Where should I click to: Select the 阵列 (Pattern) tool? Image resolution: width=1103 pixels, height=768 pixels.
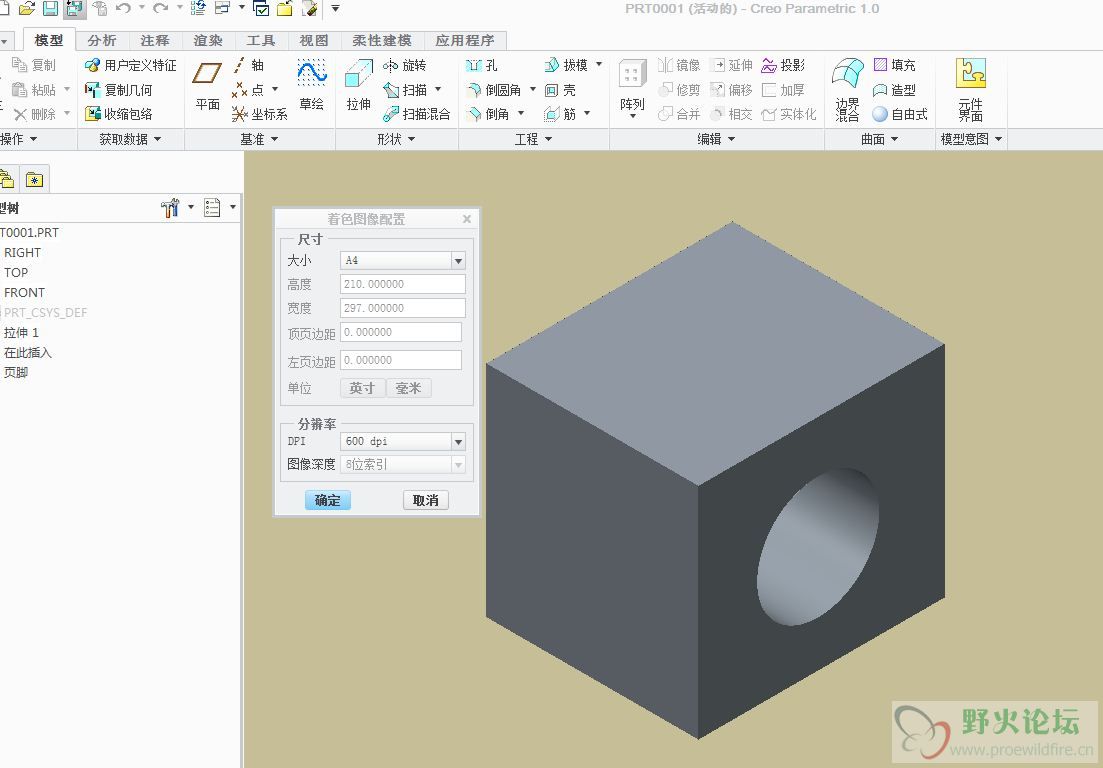[632, 86]
